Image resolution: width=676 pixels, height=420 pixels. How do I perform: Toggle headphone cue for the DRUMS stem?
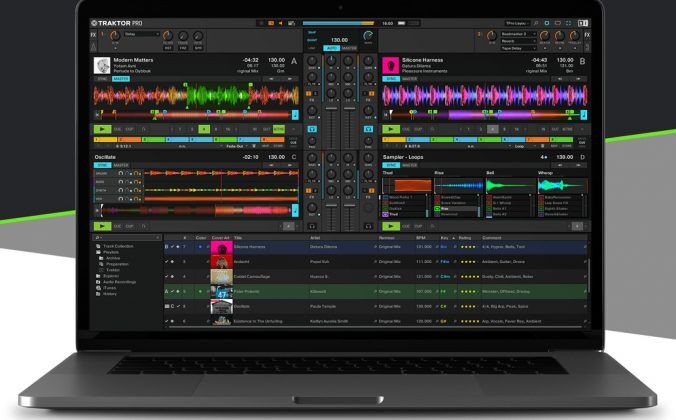tap(121, 173)
